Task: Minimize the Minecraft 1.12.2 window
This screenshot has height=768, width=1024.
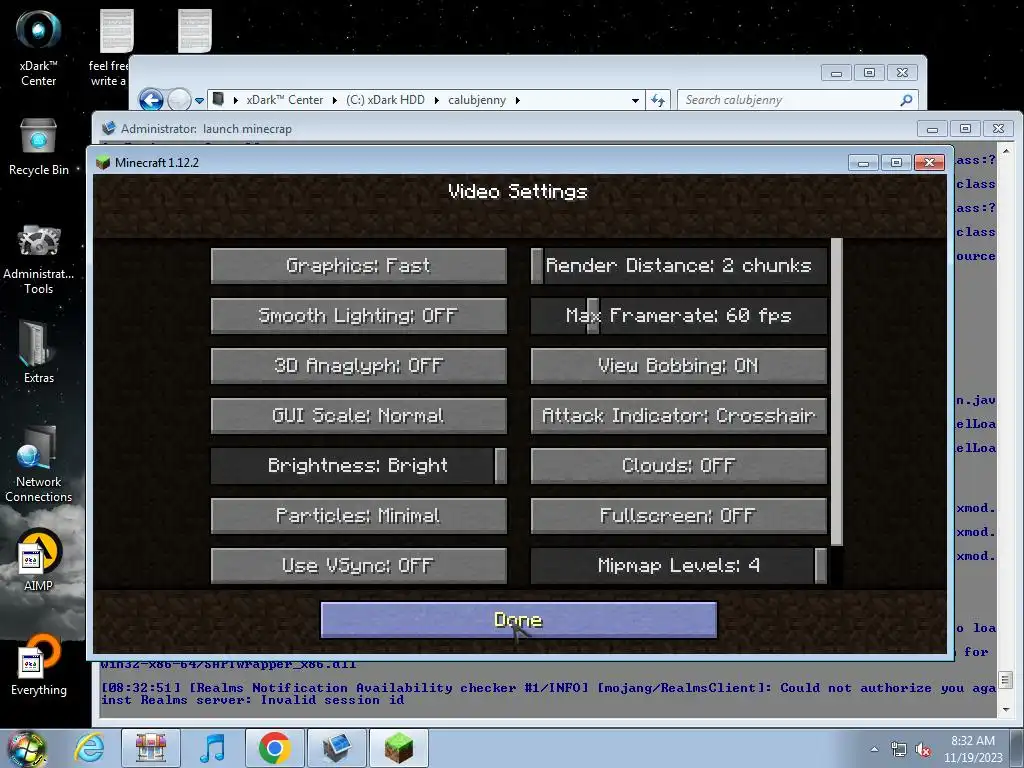Action: pos(863,163)
